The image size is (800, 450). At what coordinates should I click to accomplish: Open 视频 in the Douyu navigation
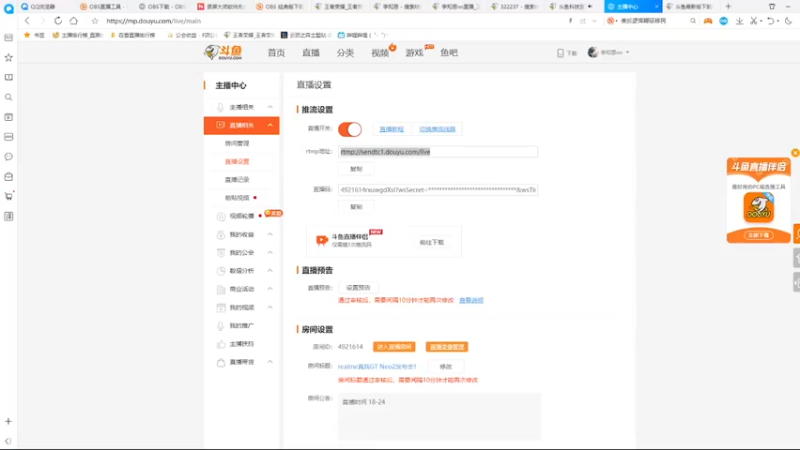pos(380,53)
